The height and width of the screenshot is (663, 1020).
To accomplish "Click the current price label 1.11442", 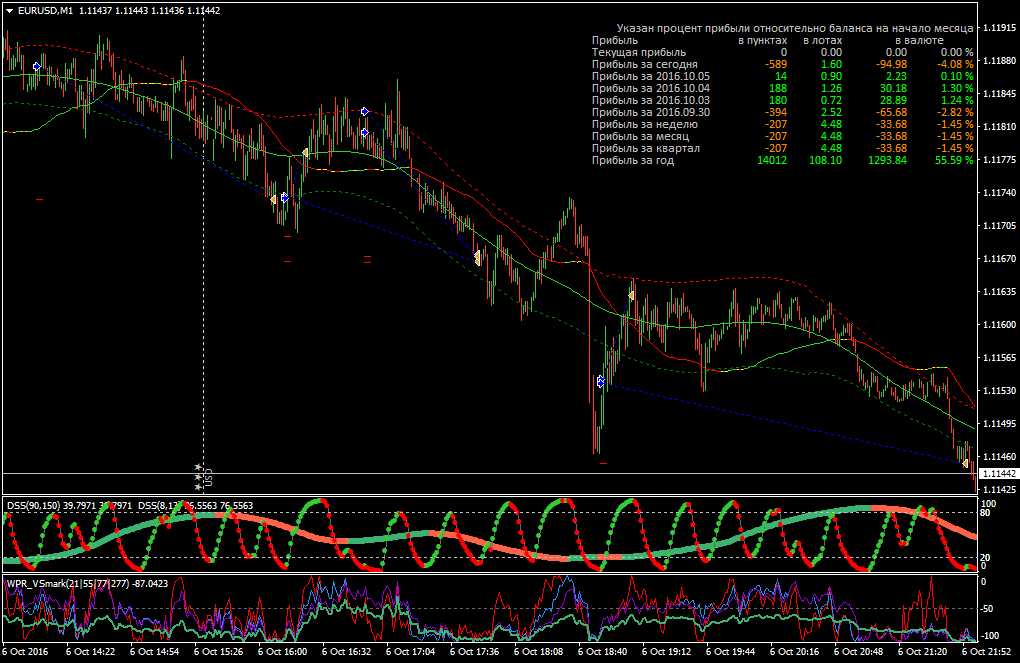I will (997, 474).
